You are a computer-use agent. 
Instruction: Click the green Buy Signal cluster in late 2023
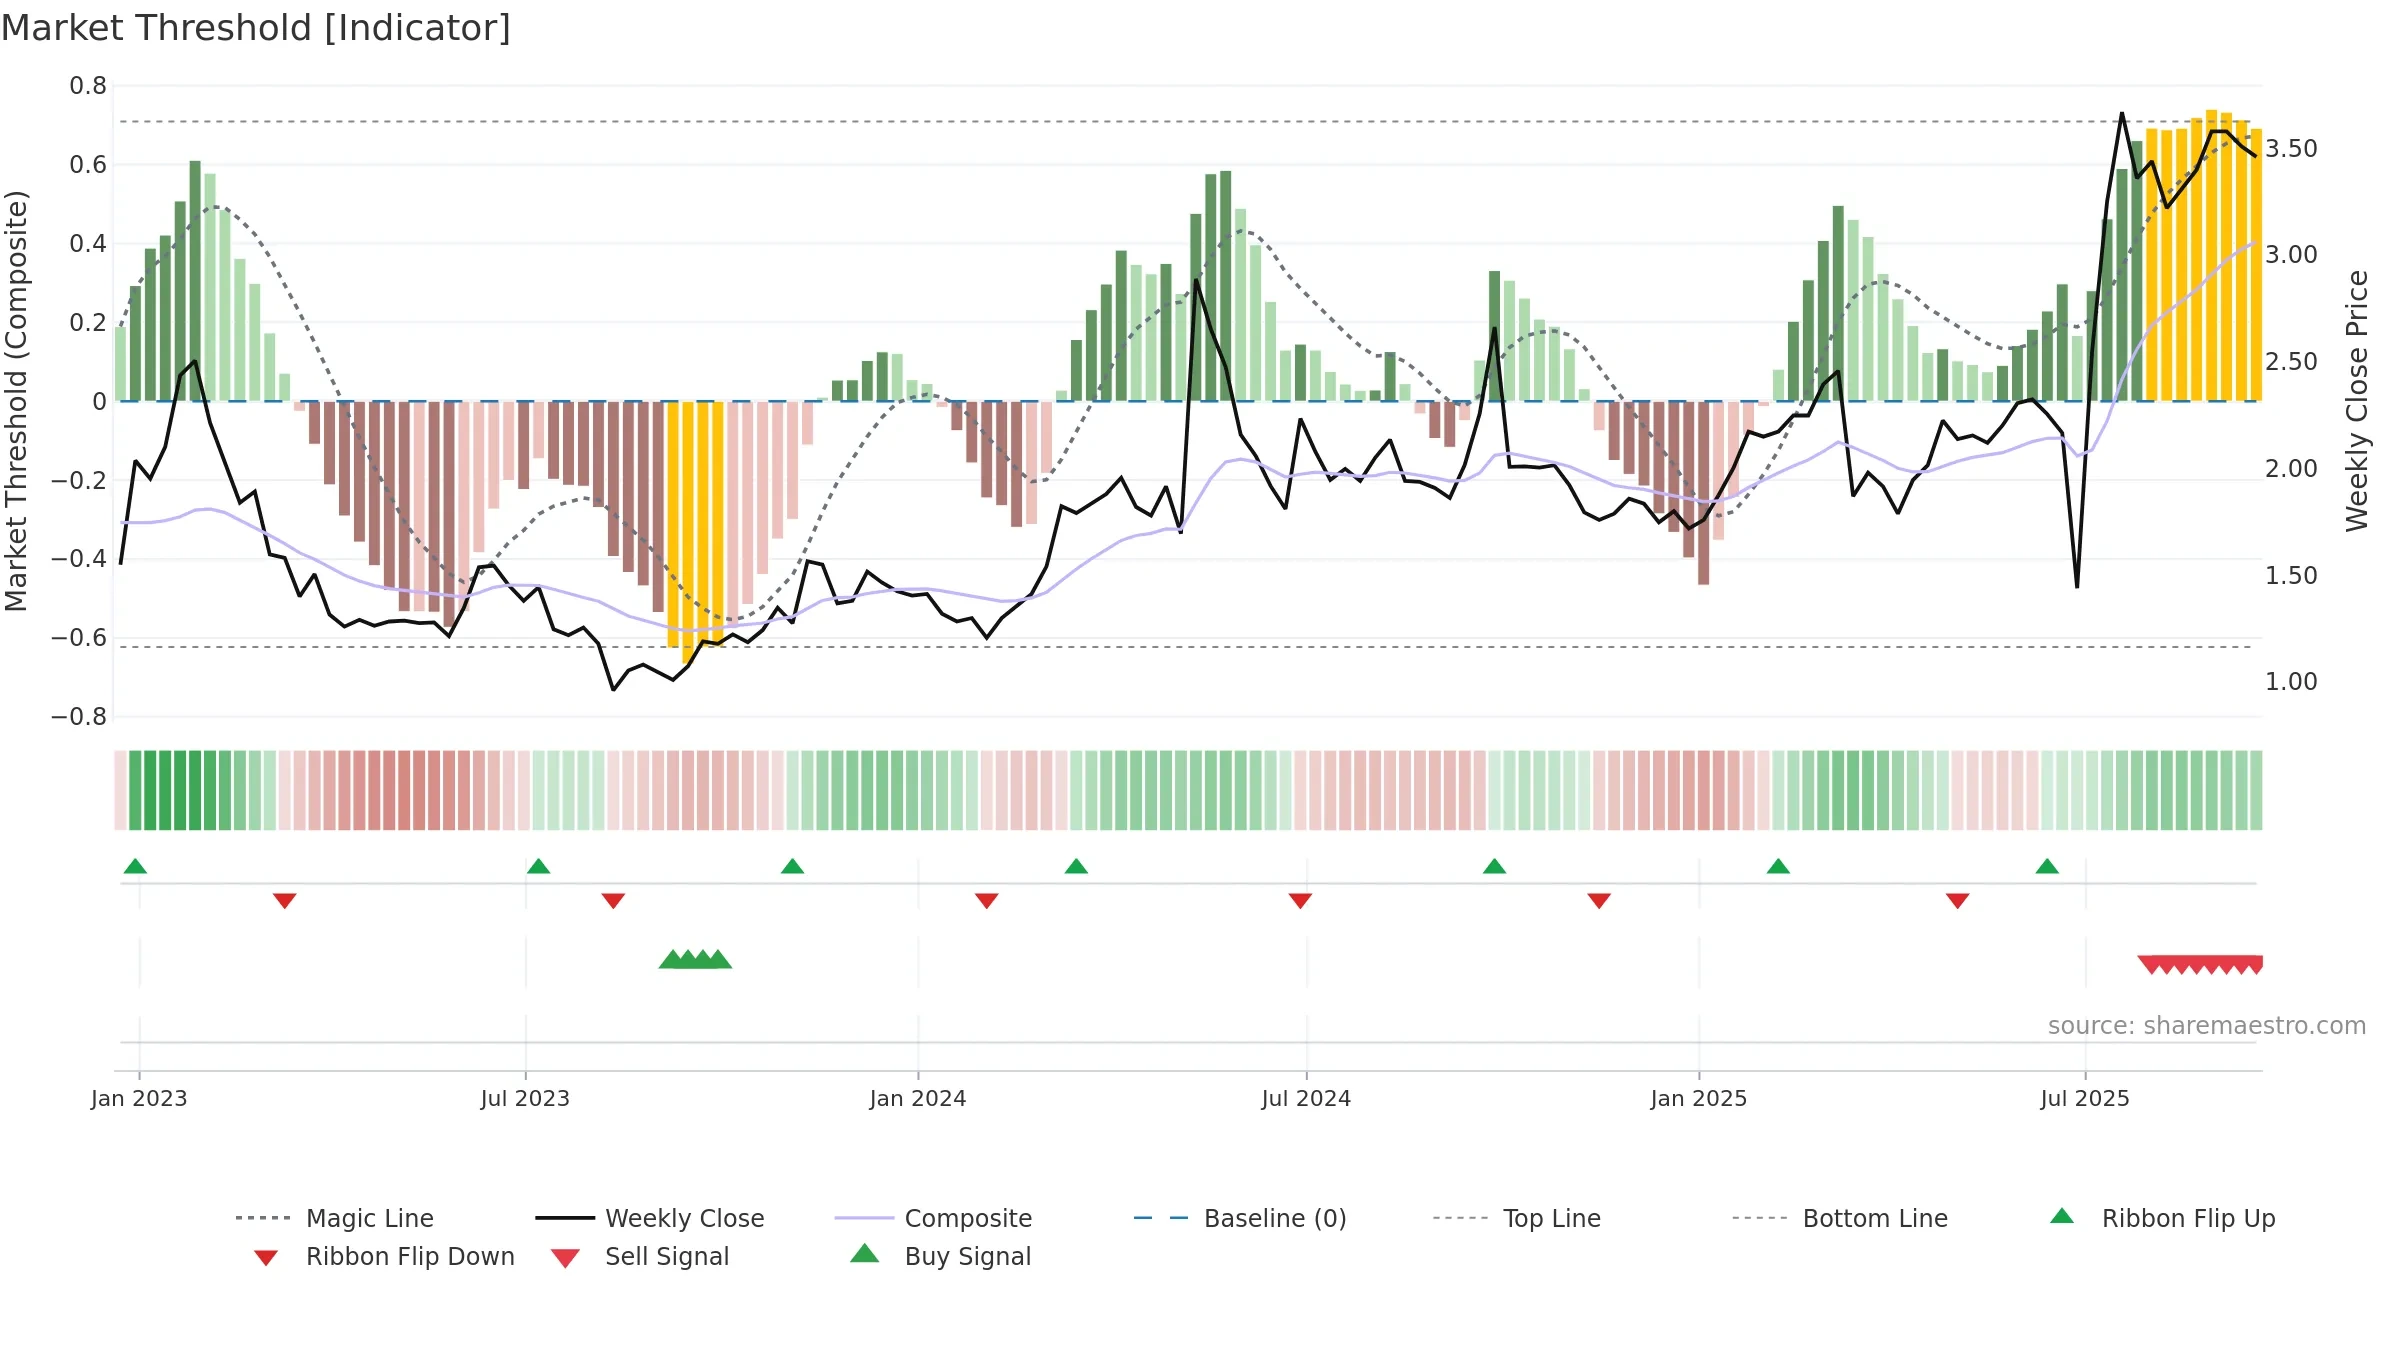695,960
